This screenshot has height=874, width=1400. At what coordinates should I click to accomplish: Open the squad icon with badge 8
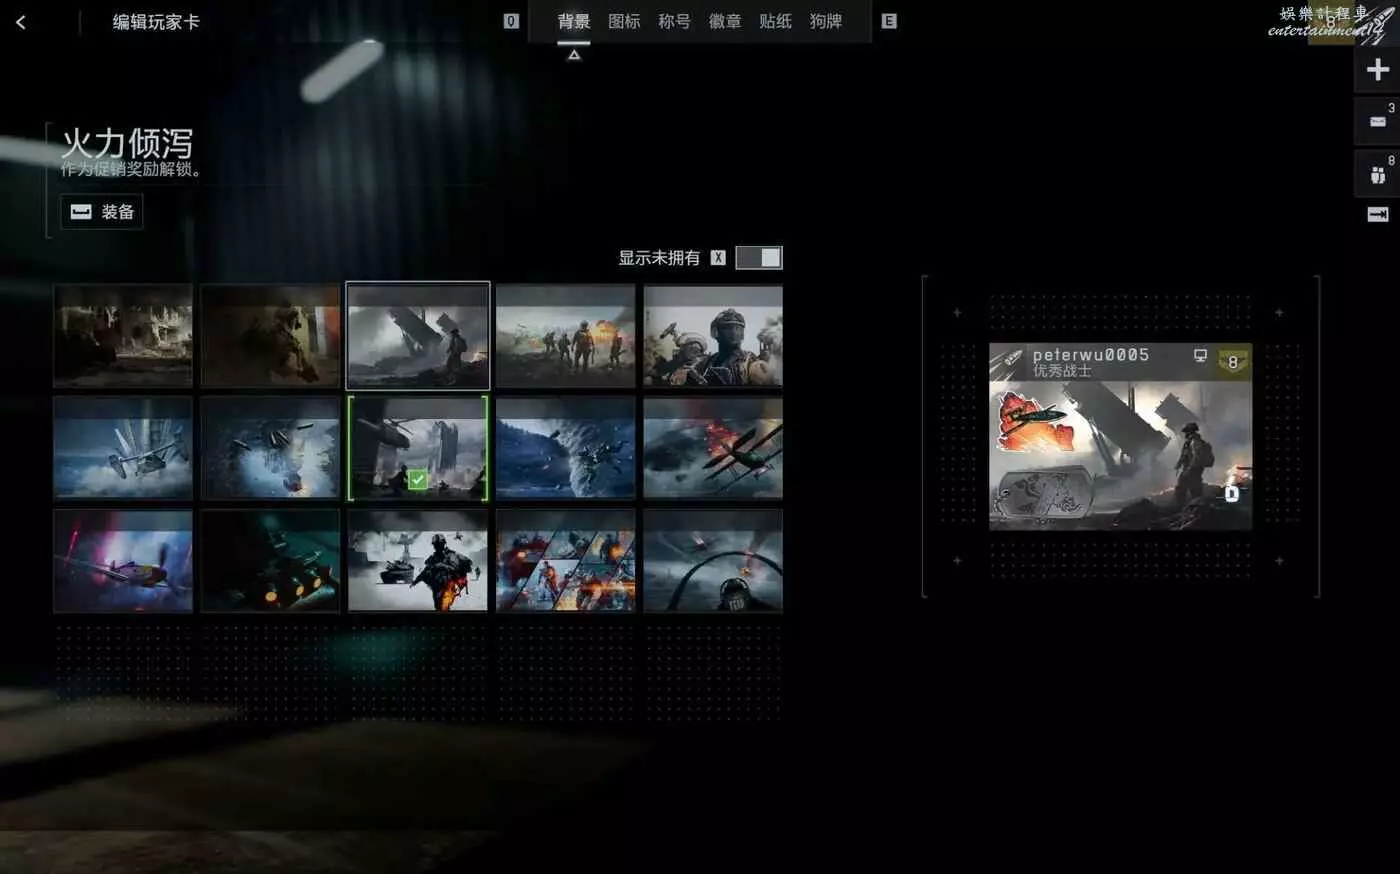pos(1377,174)
